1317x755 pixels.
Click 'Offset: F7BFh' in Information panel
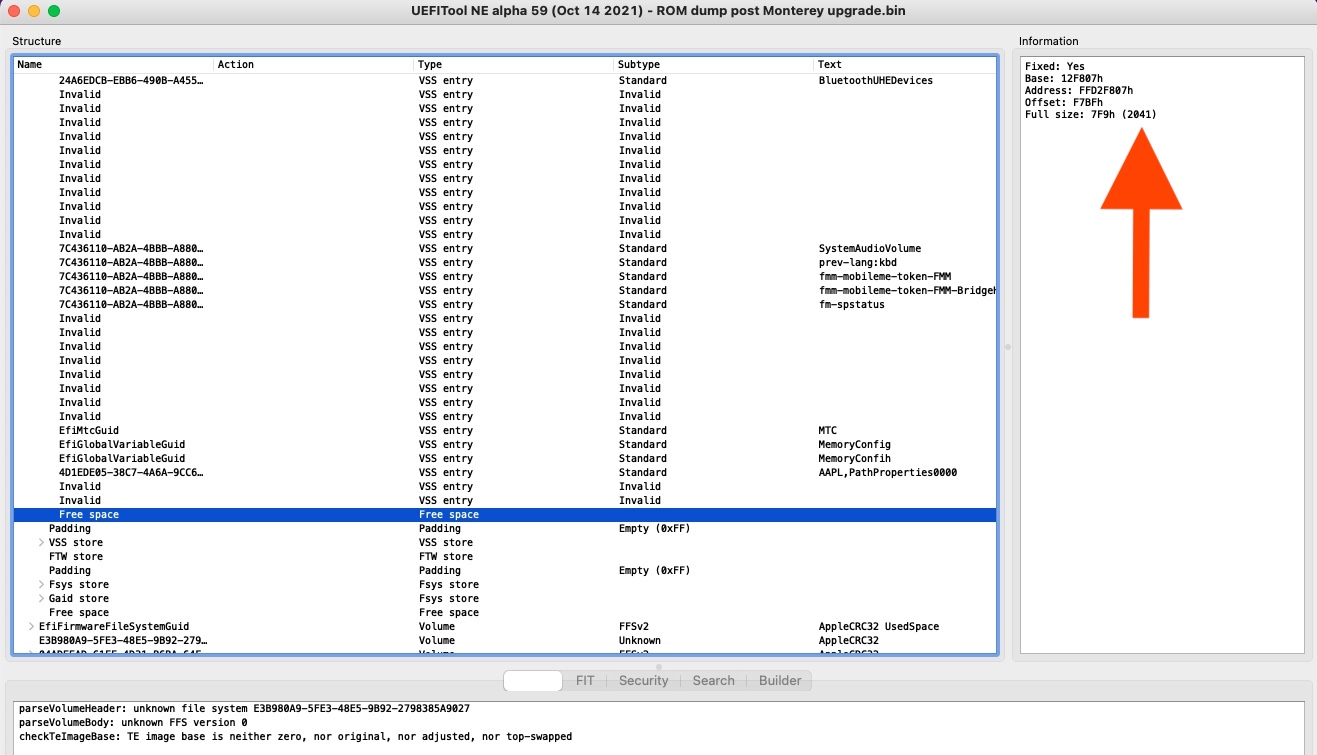[x=1063, y=102]
